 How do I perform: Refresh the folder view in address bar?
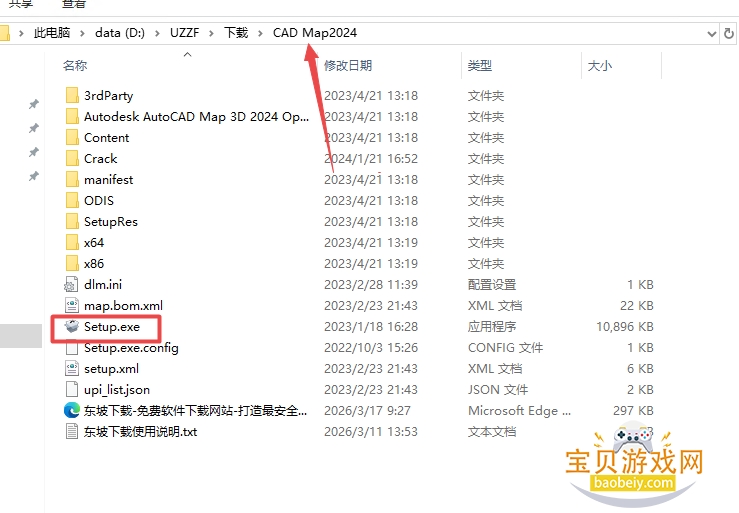point(729,33)
